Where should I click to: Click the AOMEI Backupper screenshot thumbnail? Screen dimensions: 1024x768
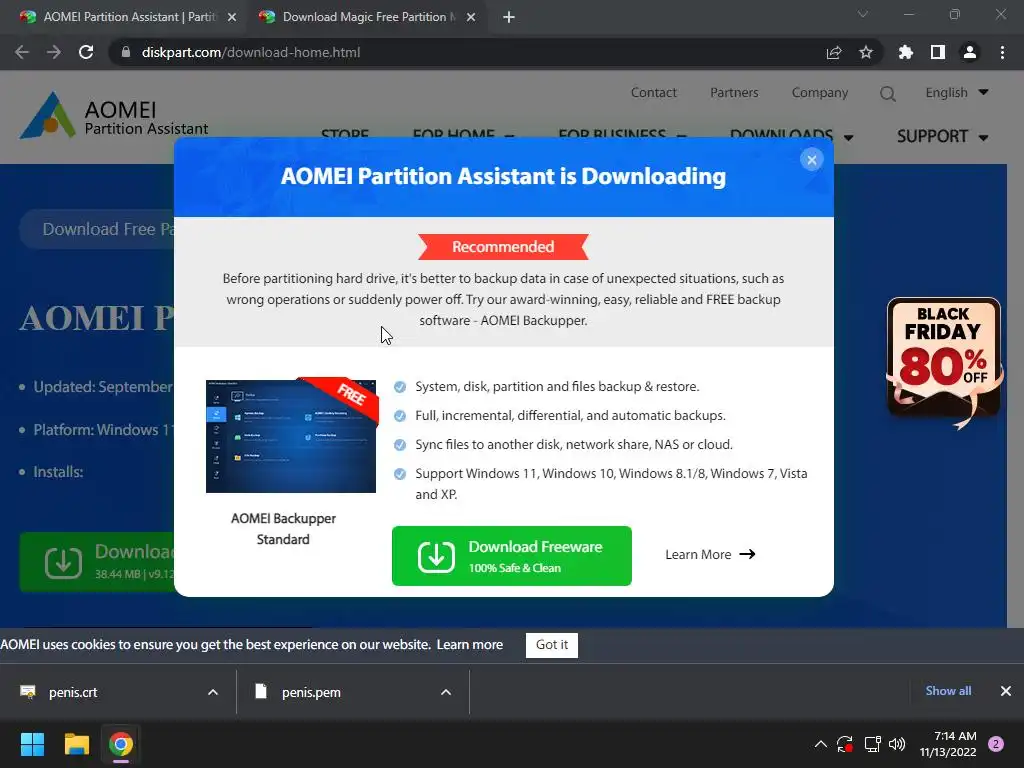tap(291, 436)
